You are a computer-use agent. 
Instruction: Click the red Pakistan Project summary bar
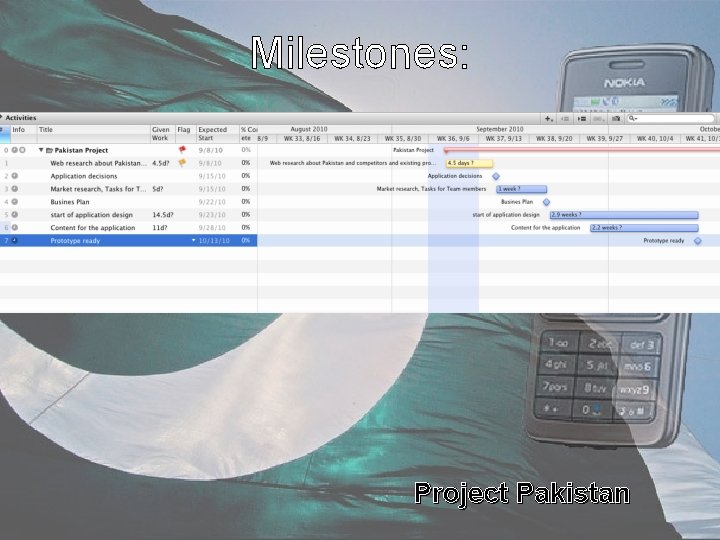581,150
